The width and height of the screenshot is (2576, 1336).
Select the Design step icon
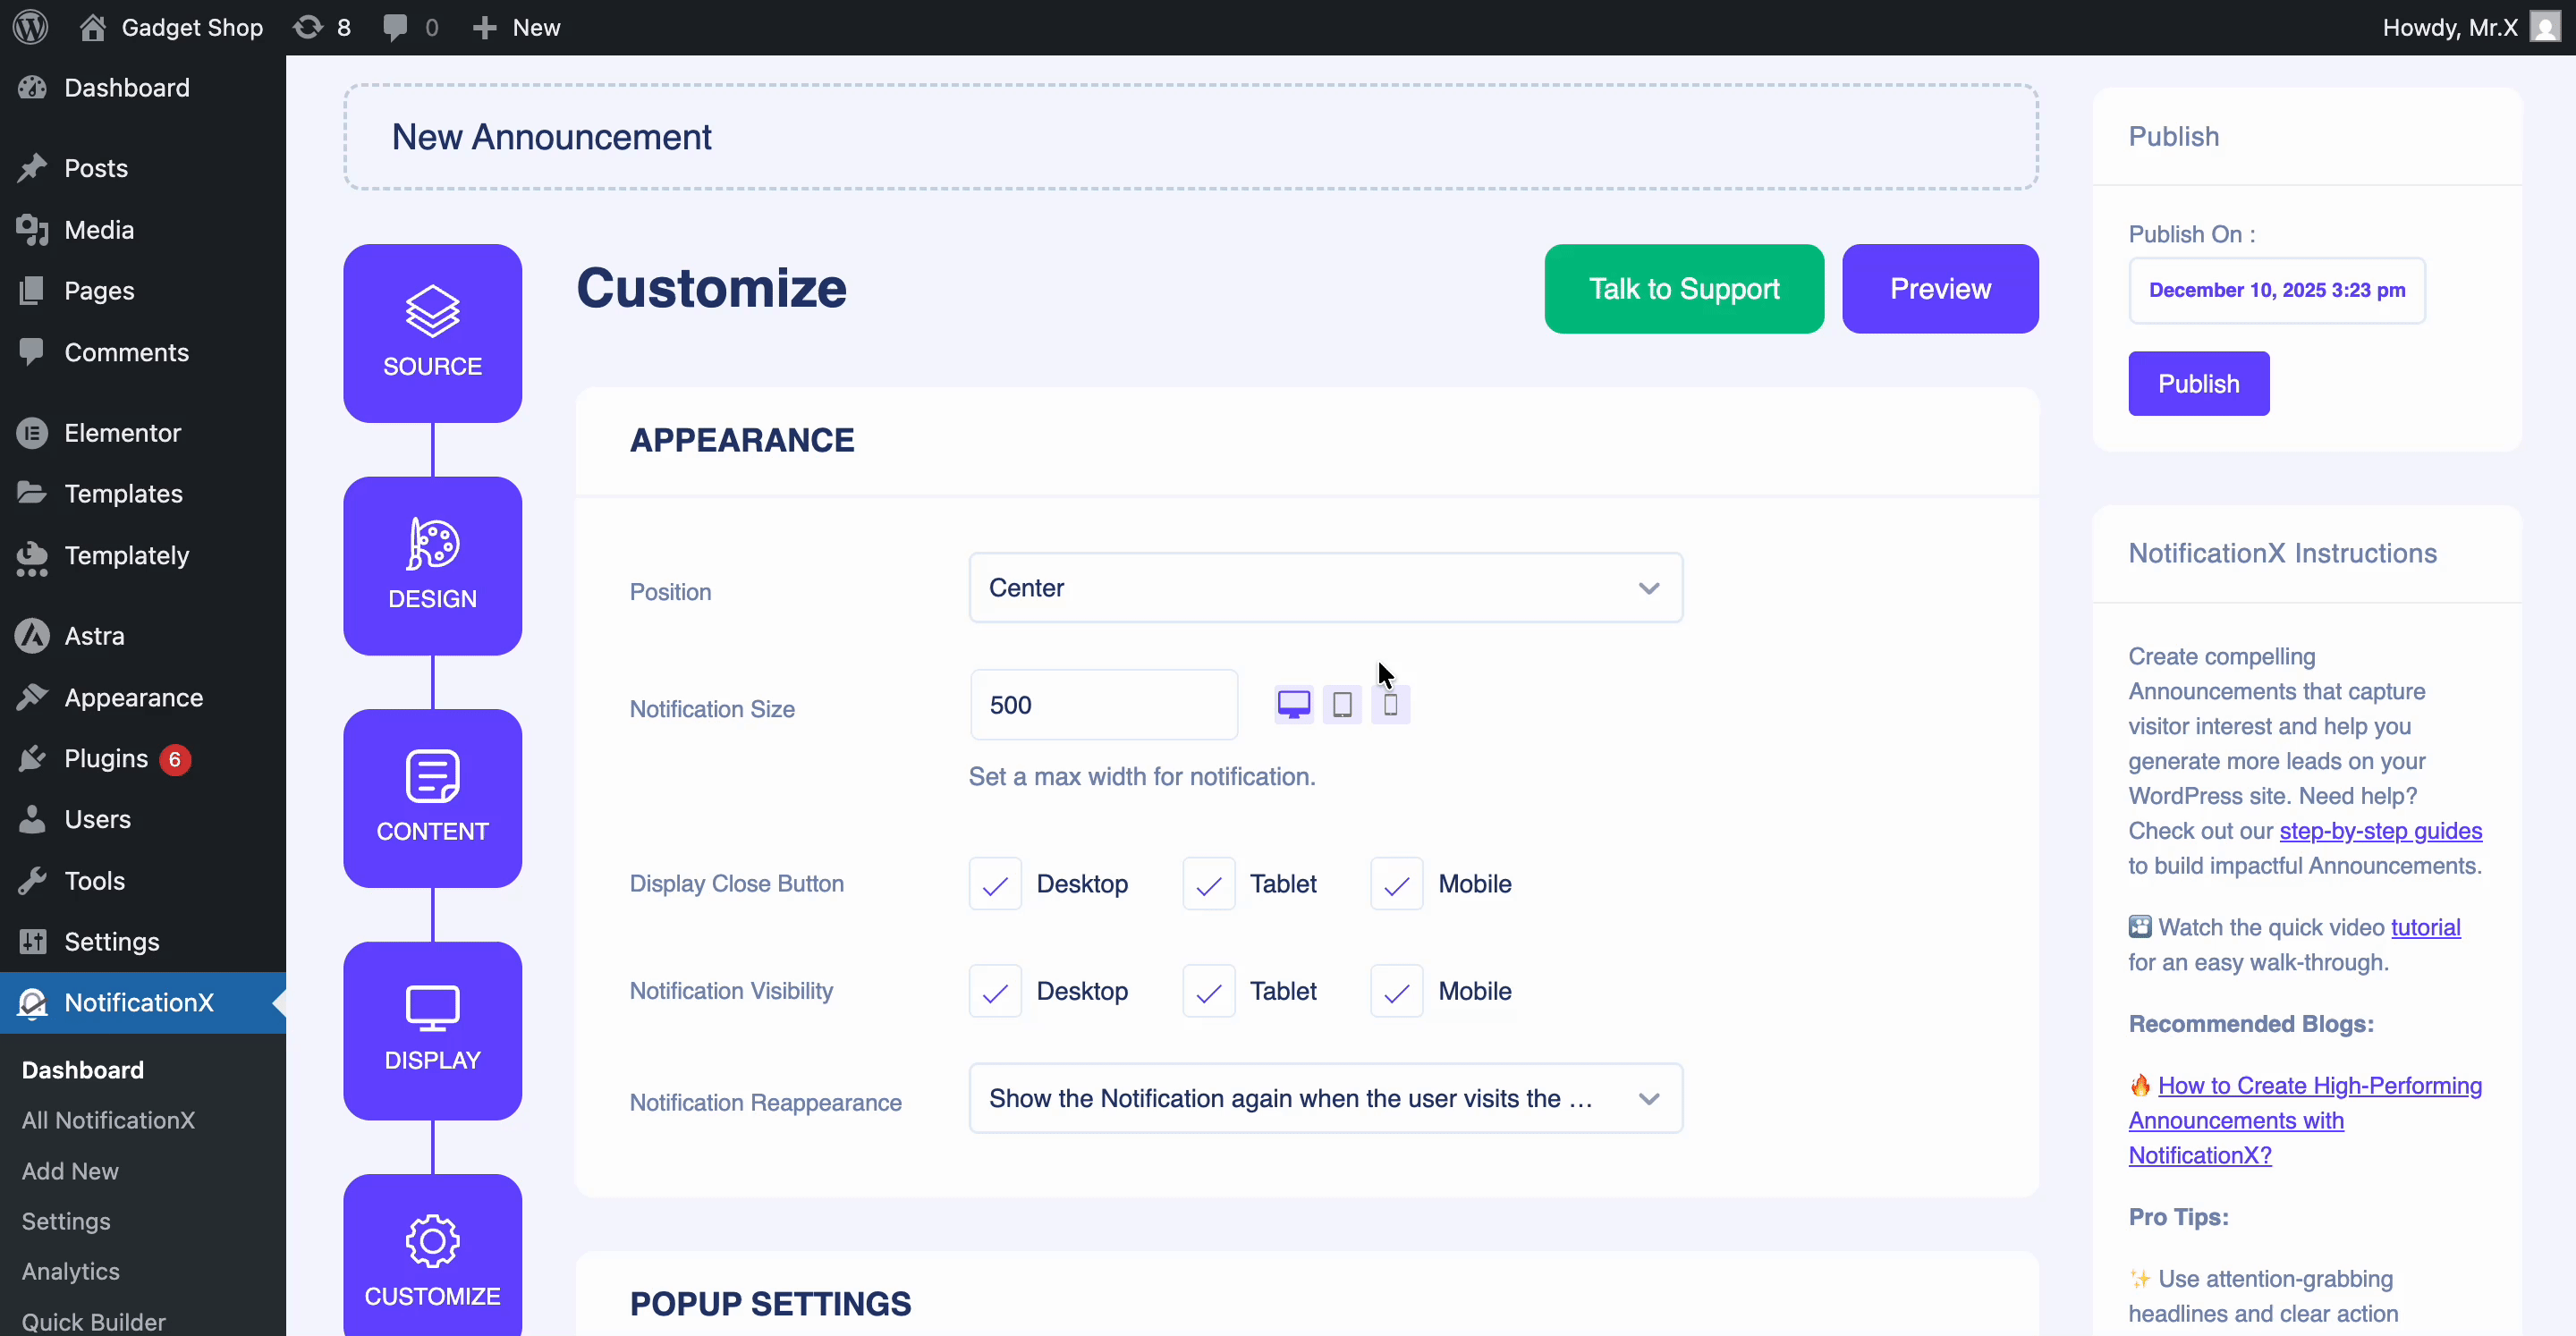432,566
